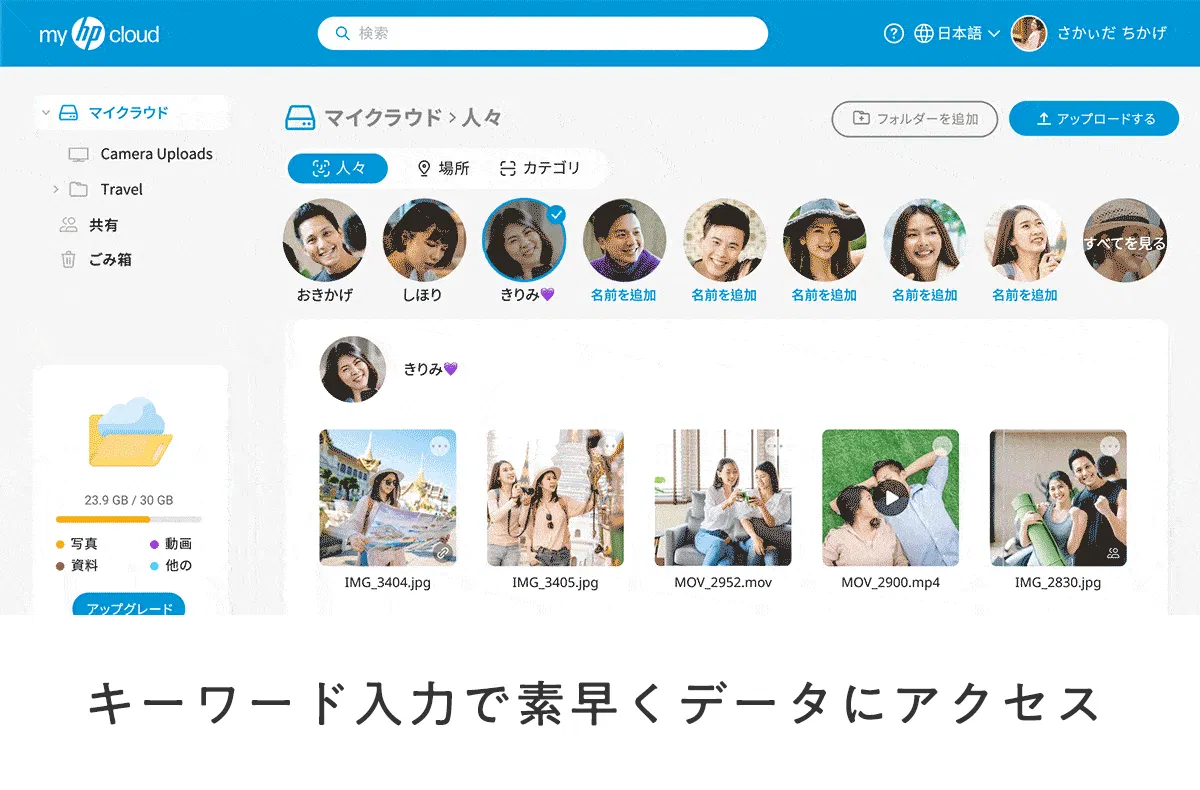1200x790 pixels.
Task: Switch to the カテゴリ tab
Action: [x=540, y=168]
